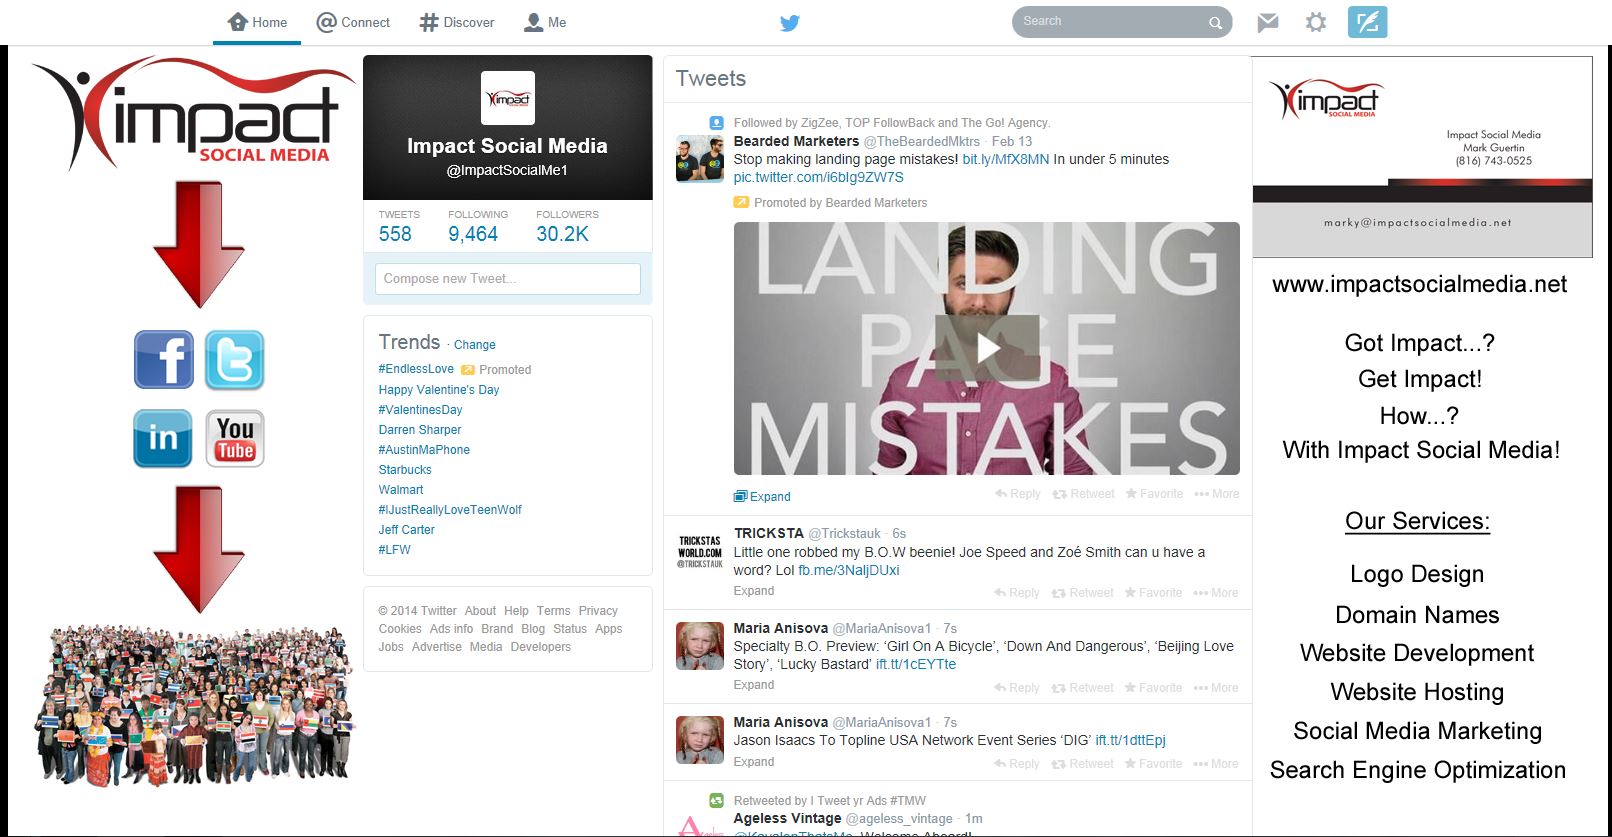The height and width of the screenshot is (837, 1612).
Task: Open More on Jason Isaacs DIG tweet
Action: tap(1216, 764)
